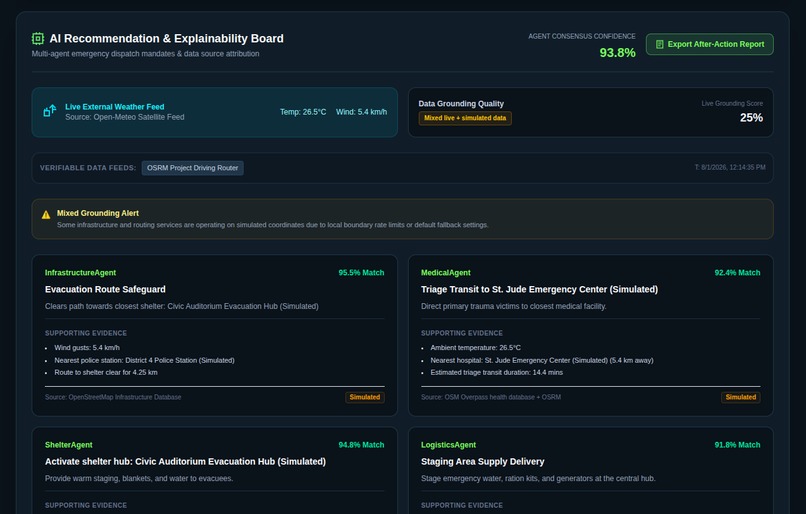Click the 94.8% Match score
This screenshot has height=514, width=806.
click(x=361, y=445)
